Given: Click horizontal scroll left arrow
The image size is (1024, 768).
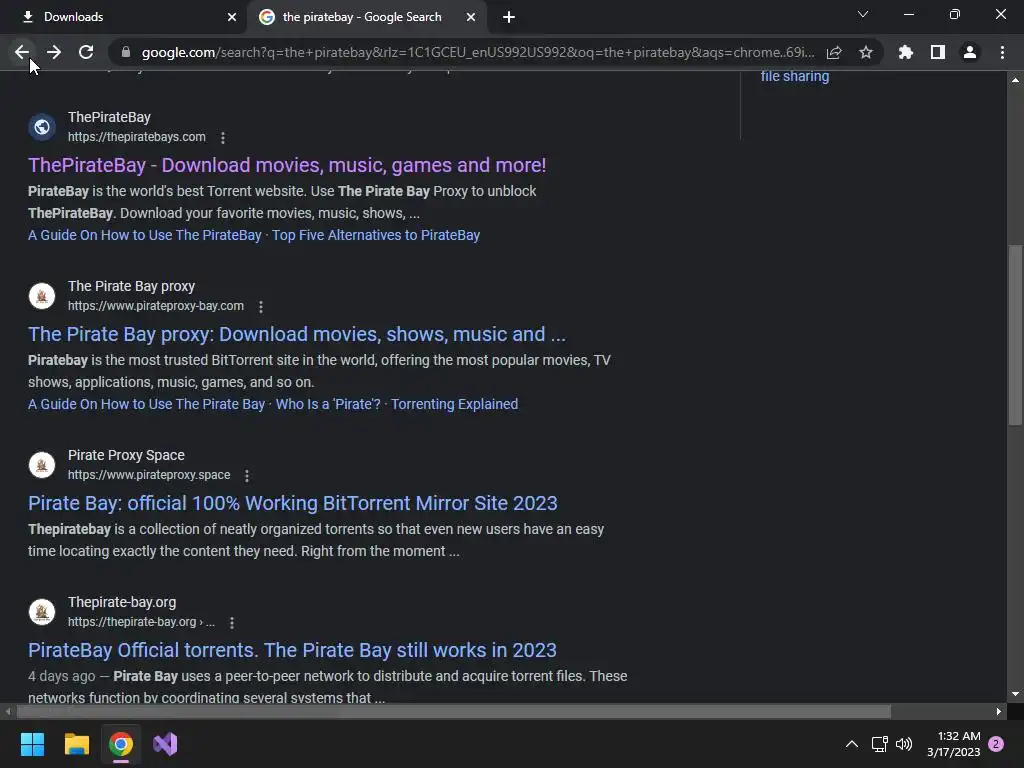Looking at the screenshot, I should 8,711.
